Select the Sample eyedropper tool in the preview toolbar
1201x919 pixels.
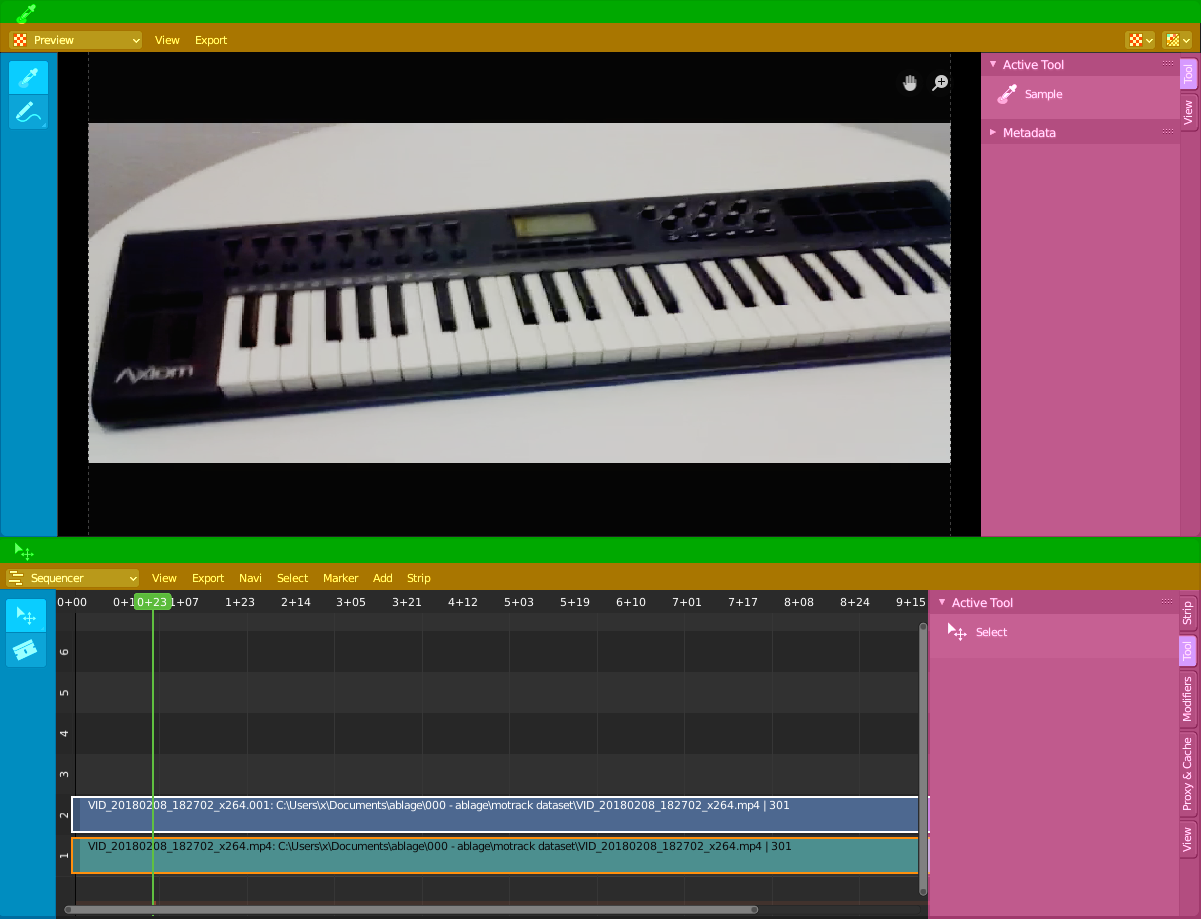tap(28, 77)
